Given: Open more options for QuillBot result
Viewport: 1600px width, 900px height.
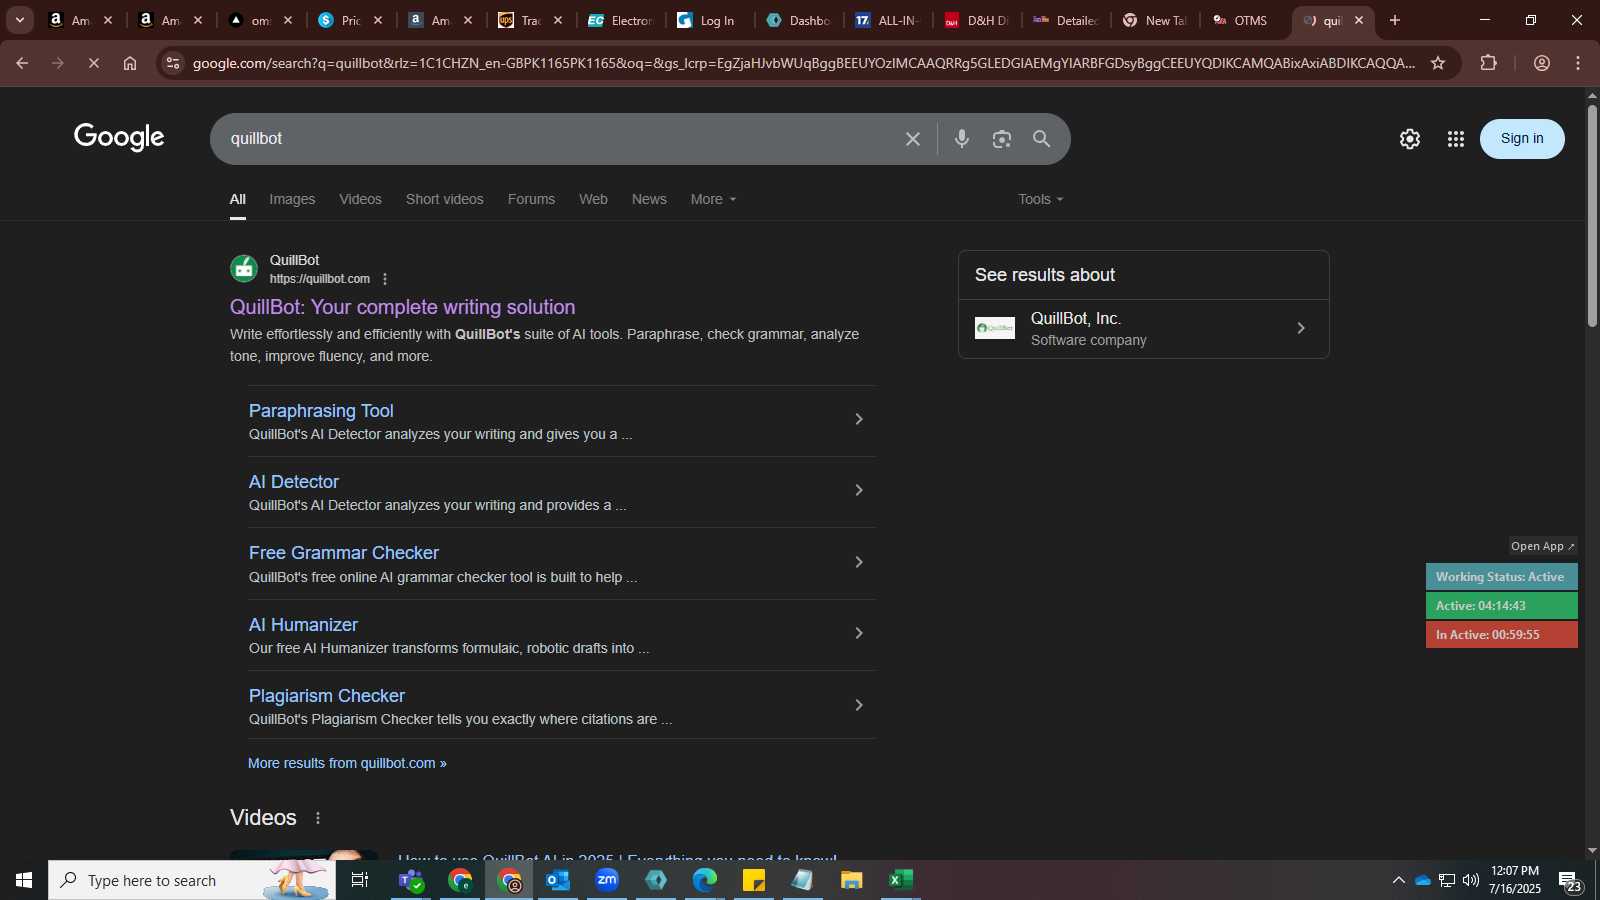Looking at the screenshot, I should pyautogui.click(x=385, y=279).
